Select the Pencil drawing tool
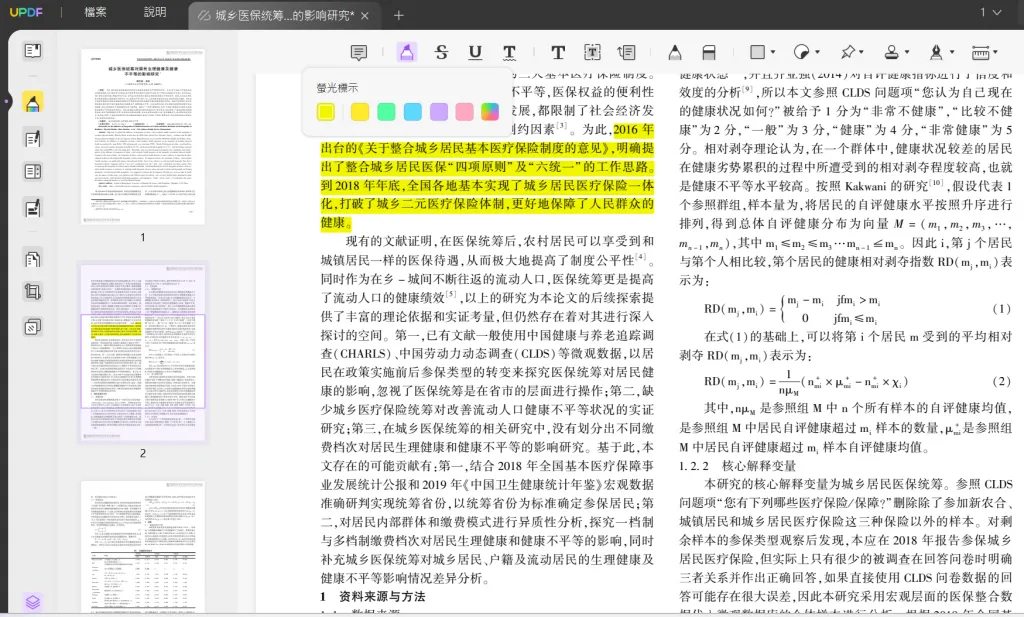 click(675, 52)
